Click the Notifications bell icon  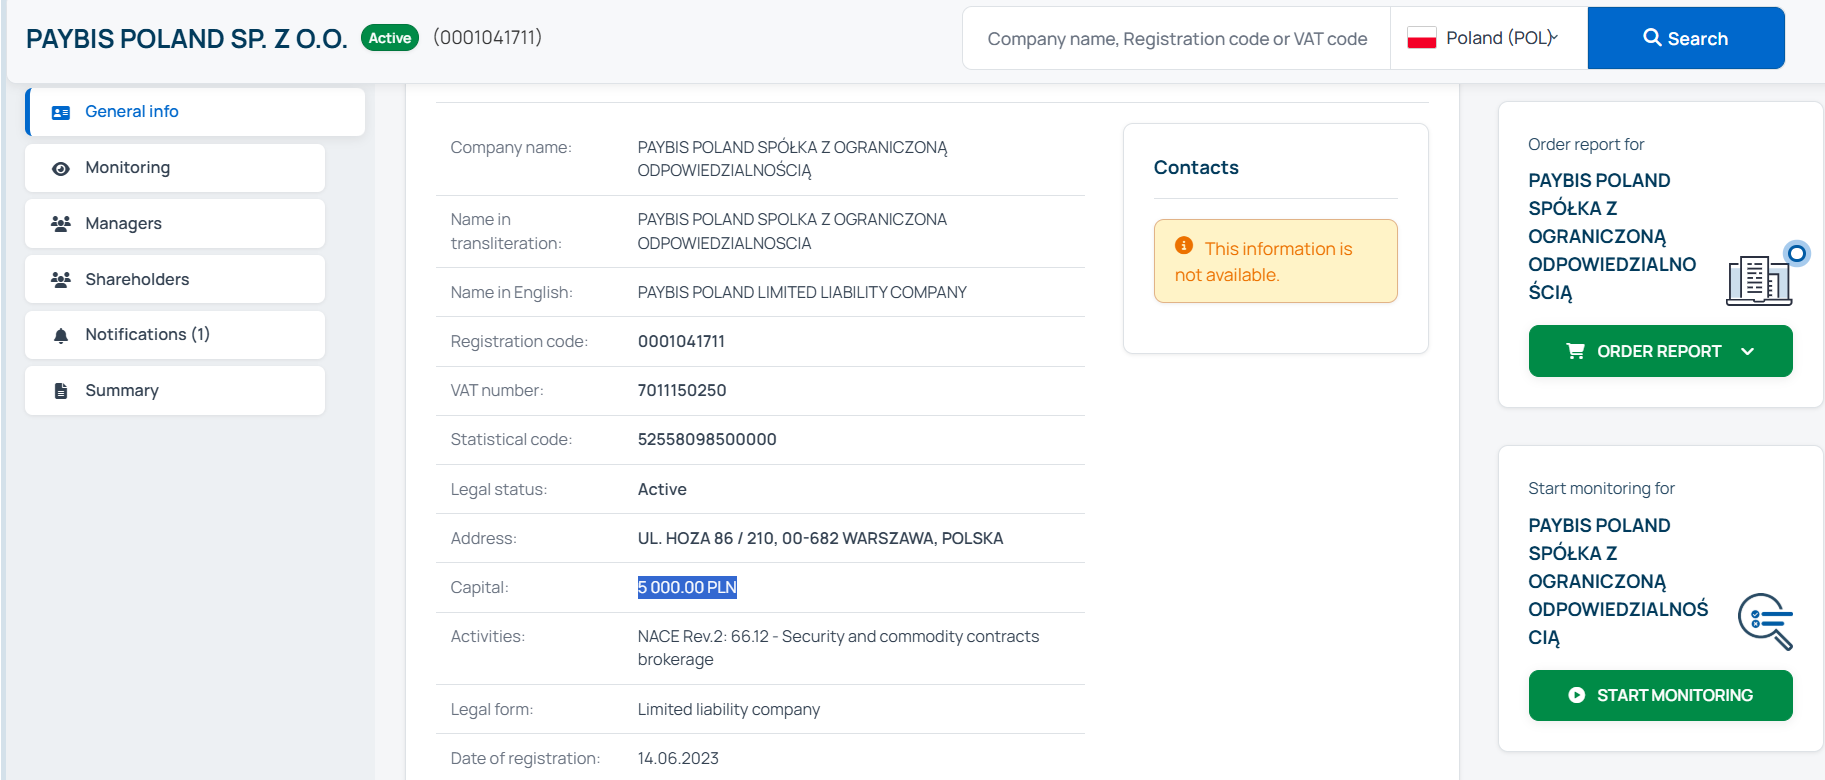click(61, 336)
